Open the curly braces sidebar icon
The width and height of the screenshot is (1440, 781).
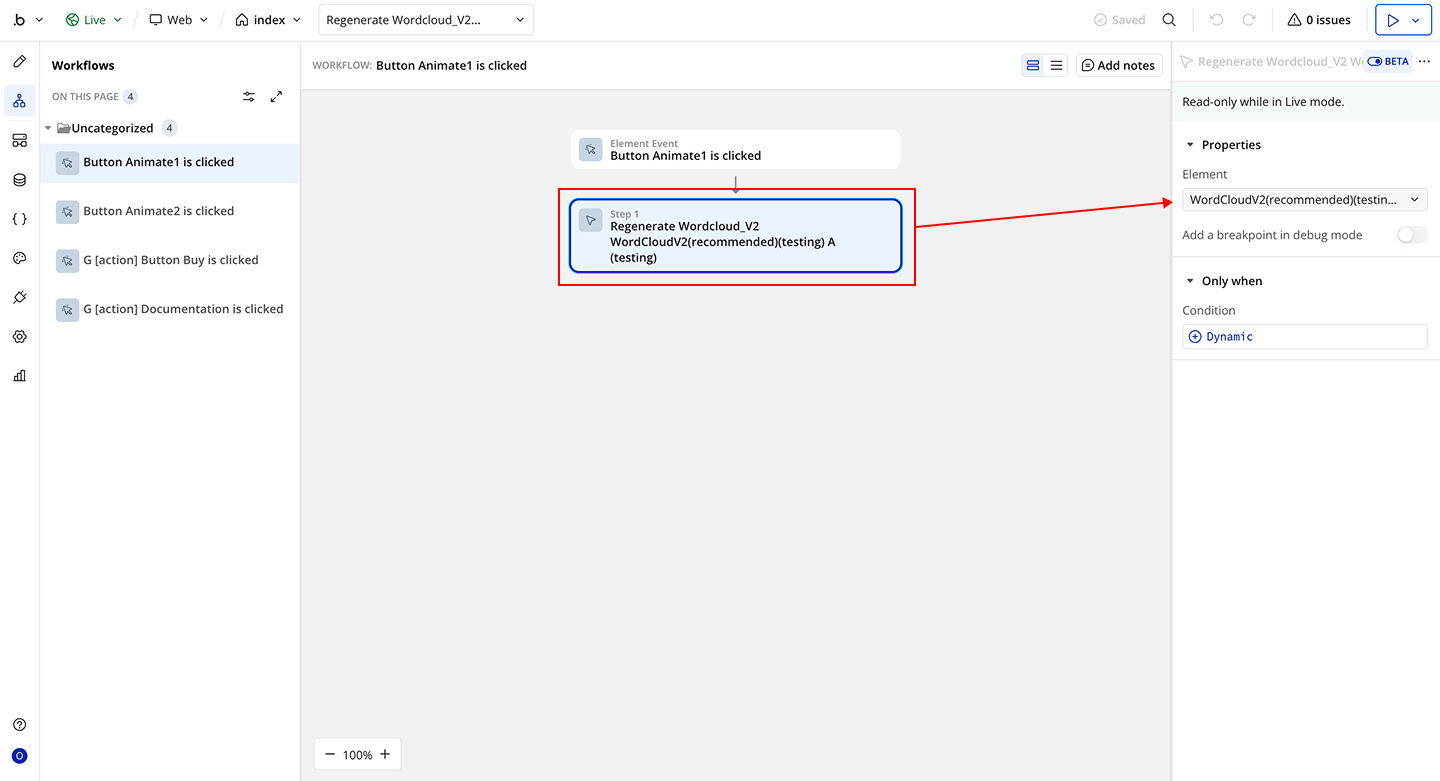19,219
